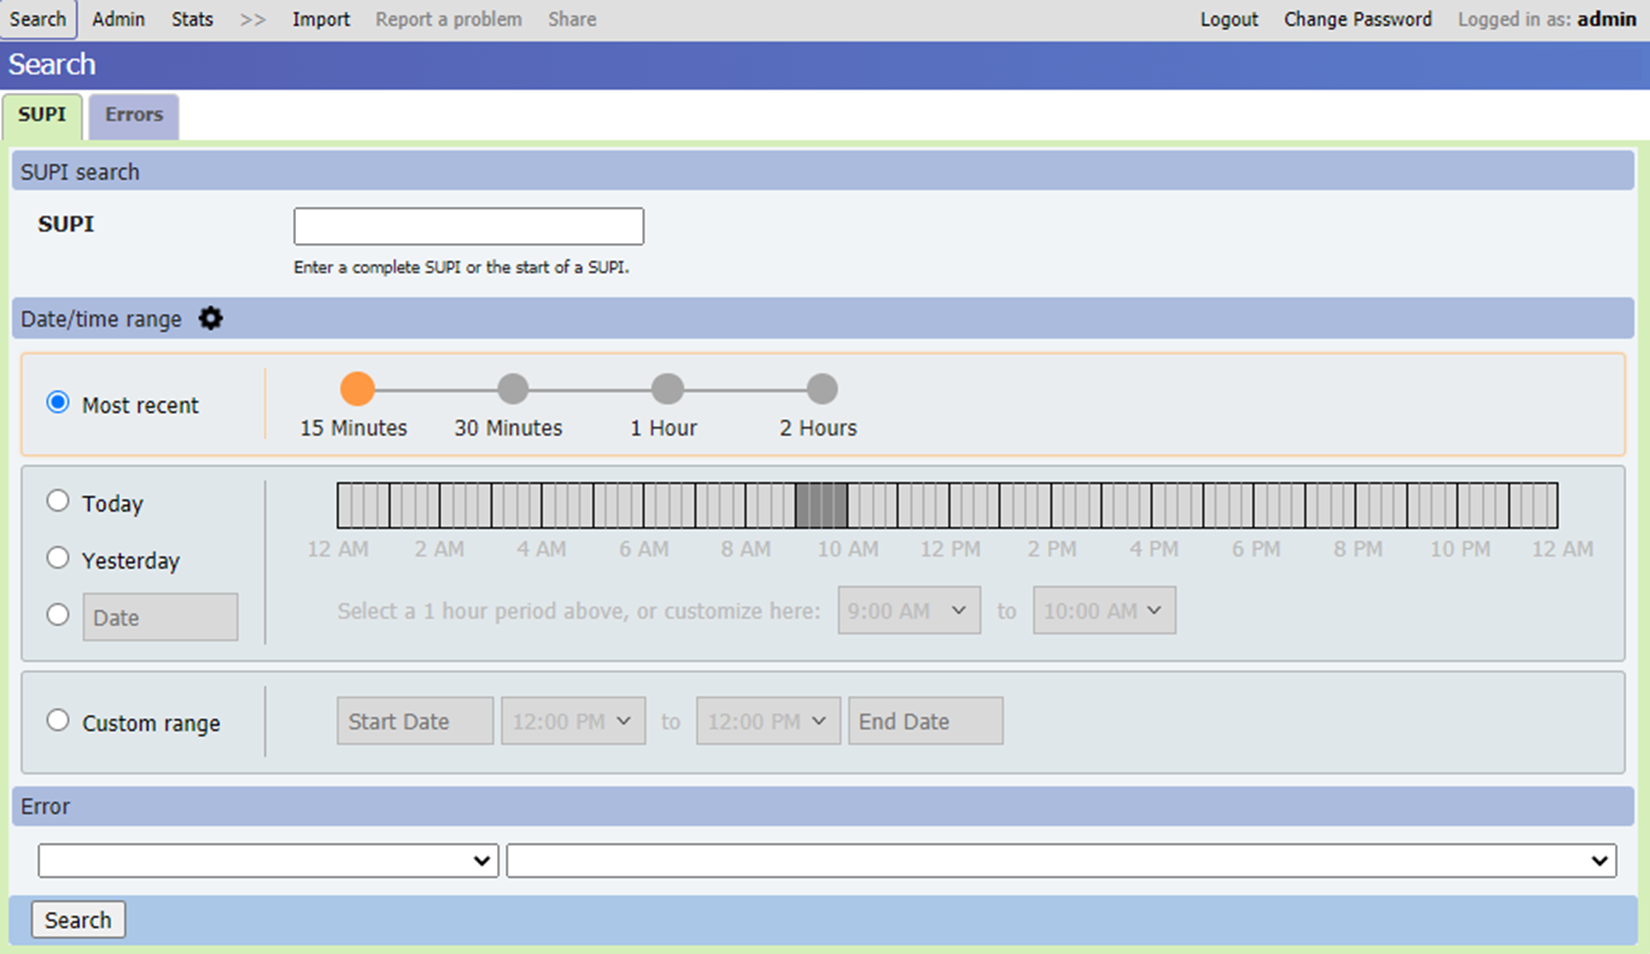Open the 9:00 AM time dropdown
The height and width of the screenshot is (954, 1650).
(908, 610)
